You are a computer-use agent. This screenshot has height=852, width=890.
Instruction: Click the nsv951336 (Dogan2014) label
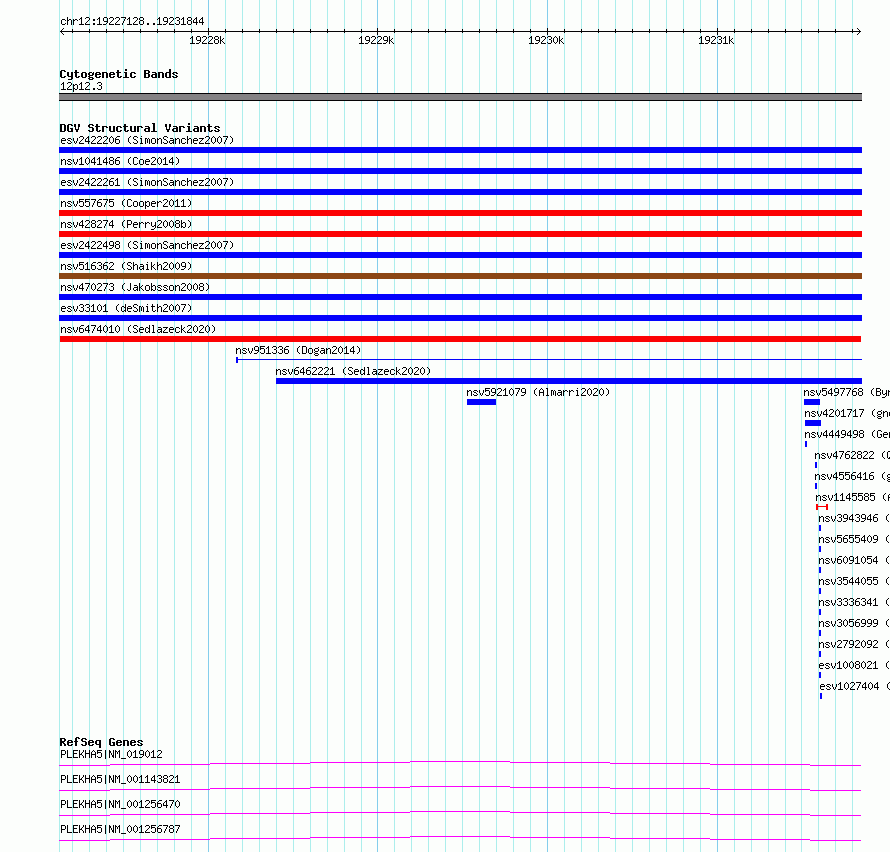[298, 350]
